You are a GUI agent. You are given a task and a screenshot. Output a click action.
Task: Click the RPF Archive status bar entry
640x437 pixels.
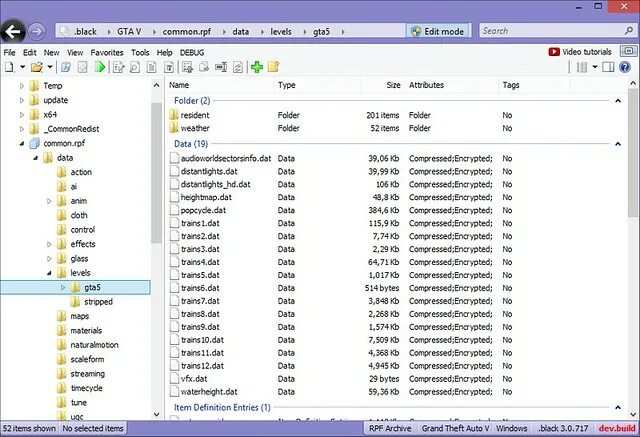point(390,428)
